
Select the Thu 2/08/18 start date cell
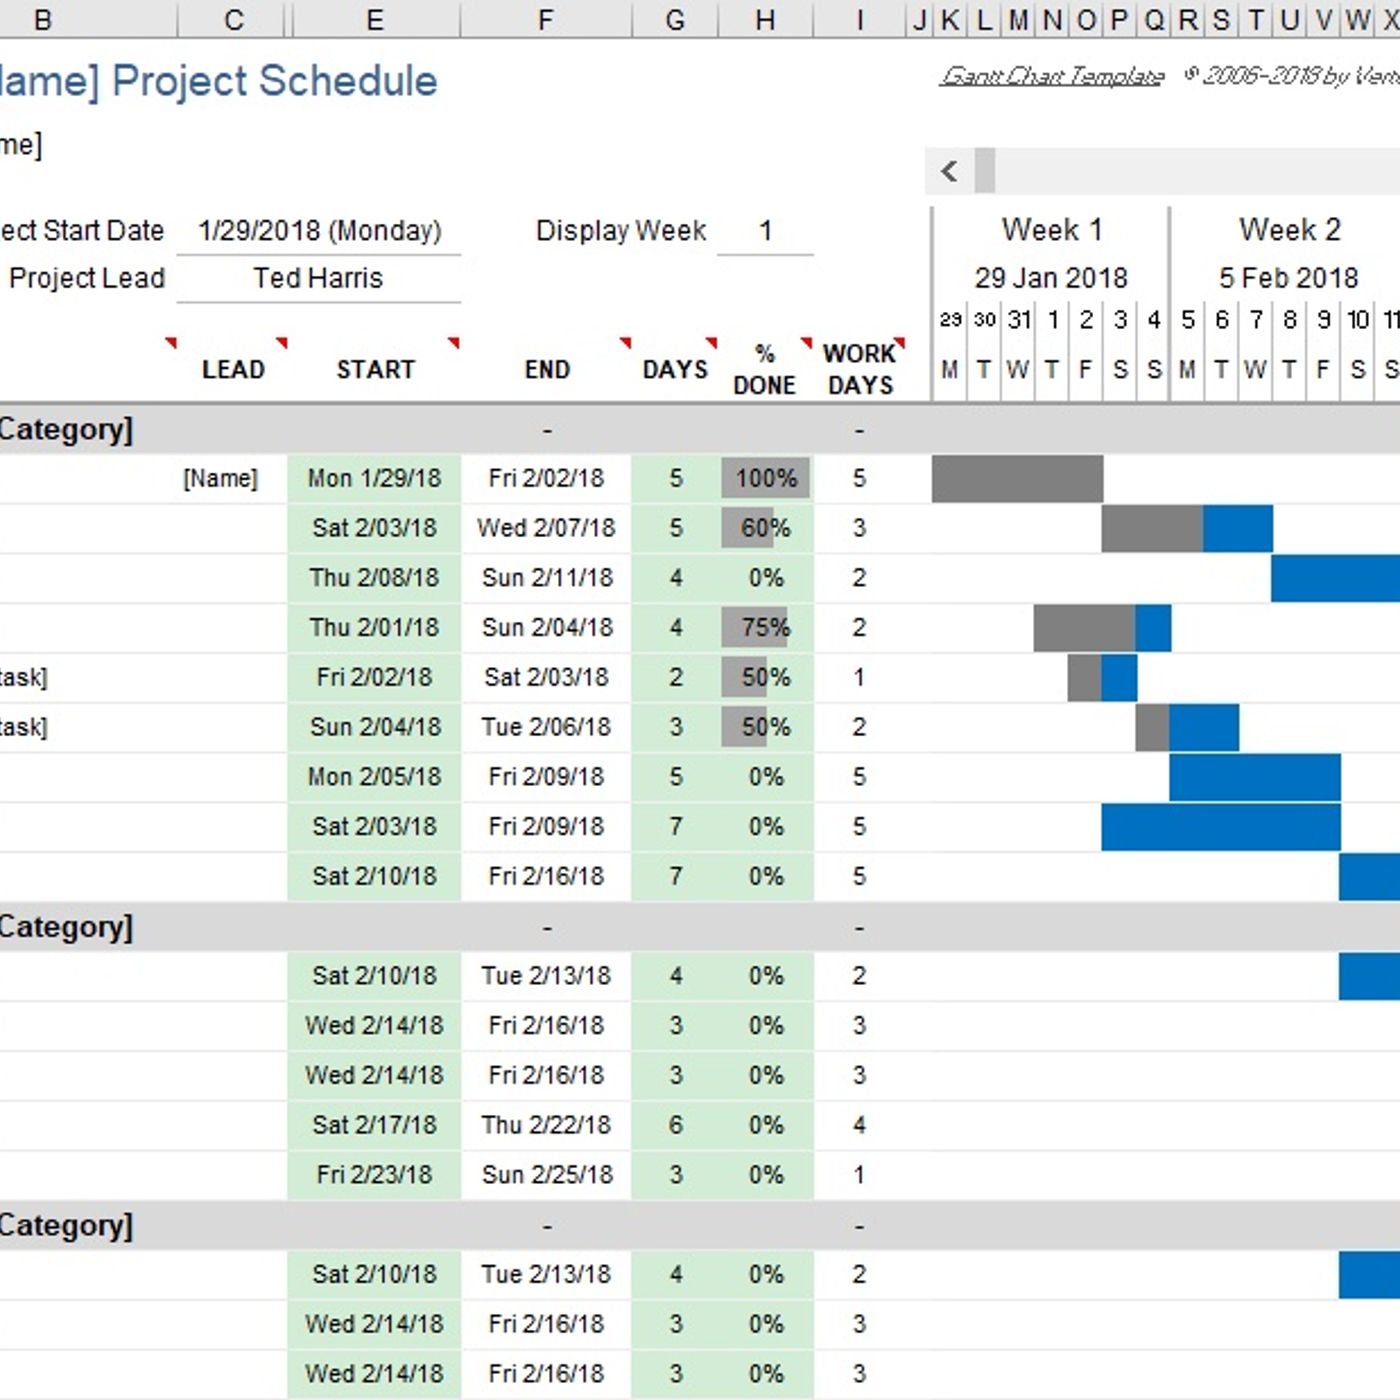pyautogui.click(x=375, y=577)
